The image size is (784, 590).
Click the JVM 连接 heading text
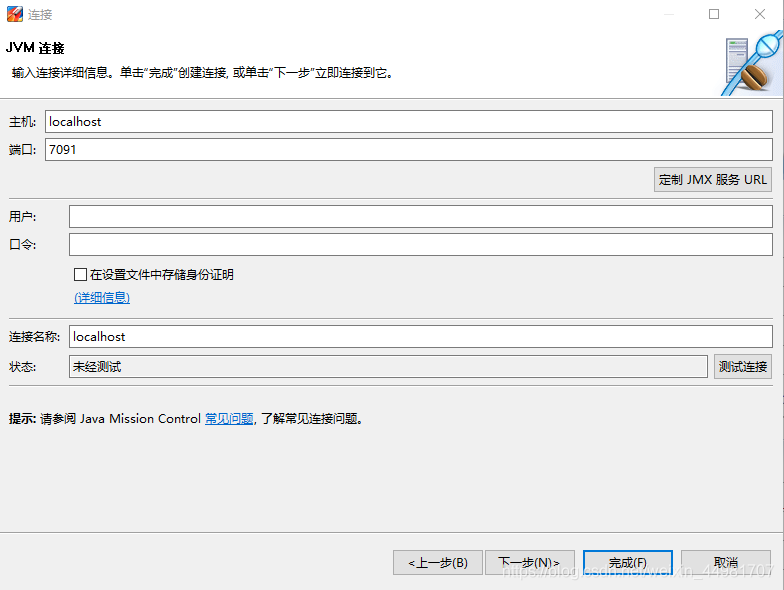[x=35, y=48]
